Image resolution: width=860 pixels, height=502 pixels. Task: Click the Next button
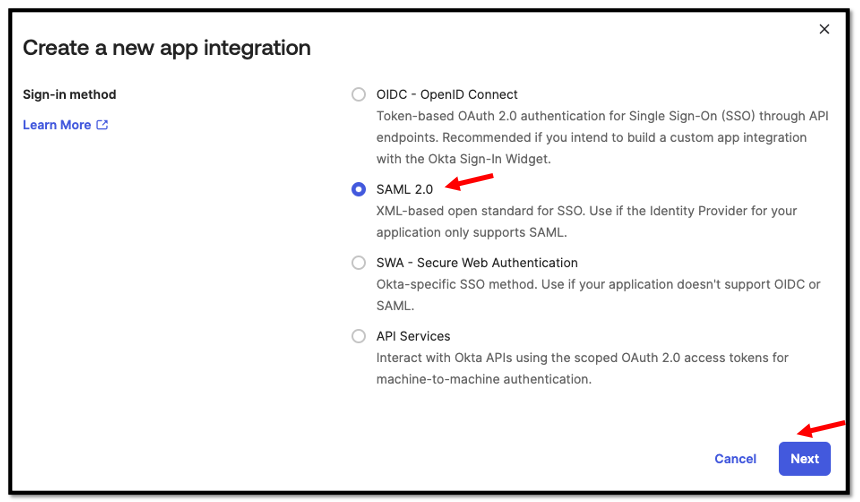804,459
